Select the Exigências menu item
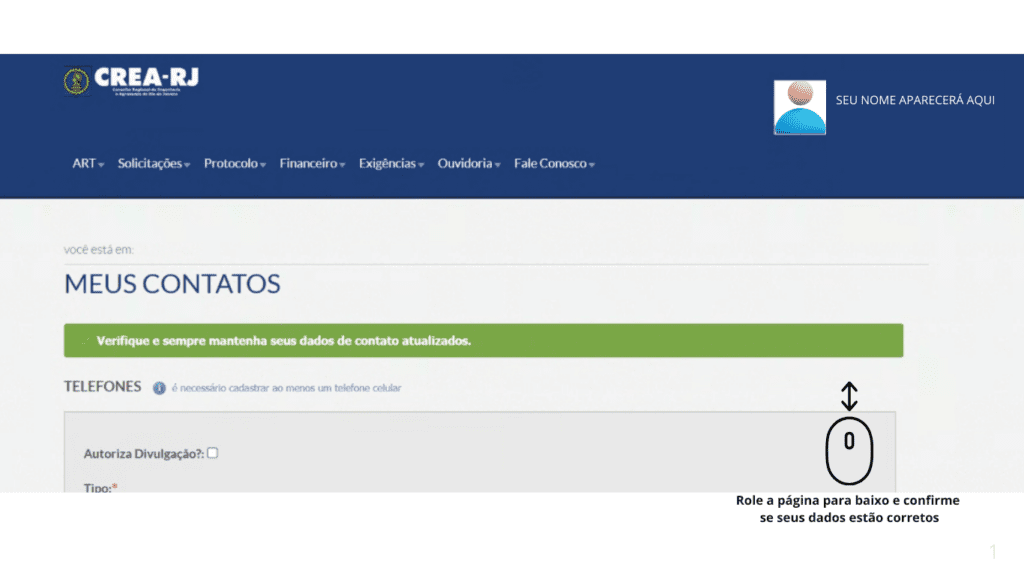Viewport: 1024px width, 576px height. pyautogui.click(x=391, y=164)
